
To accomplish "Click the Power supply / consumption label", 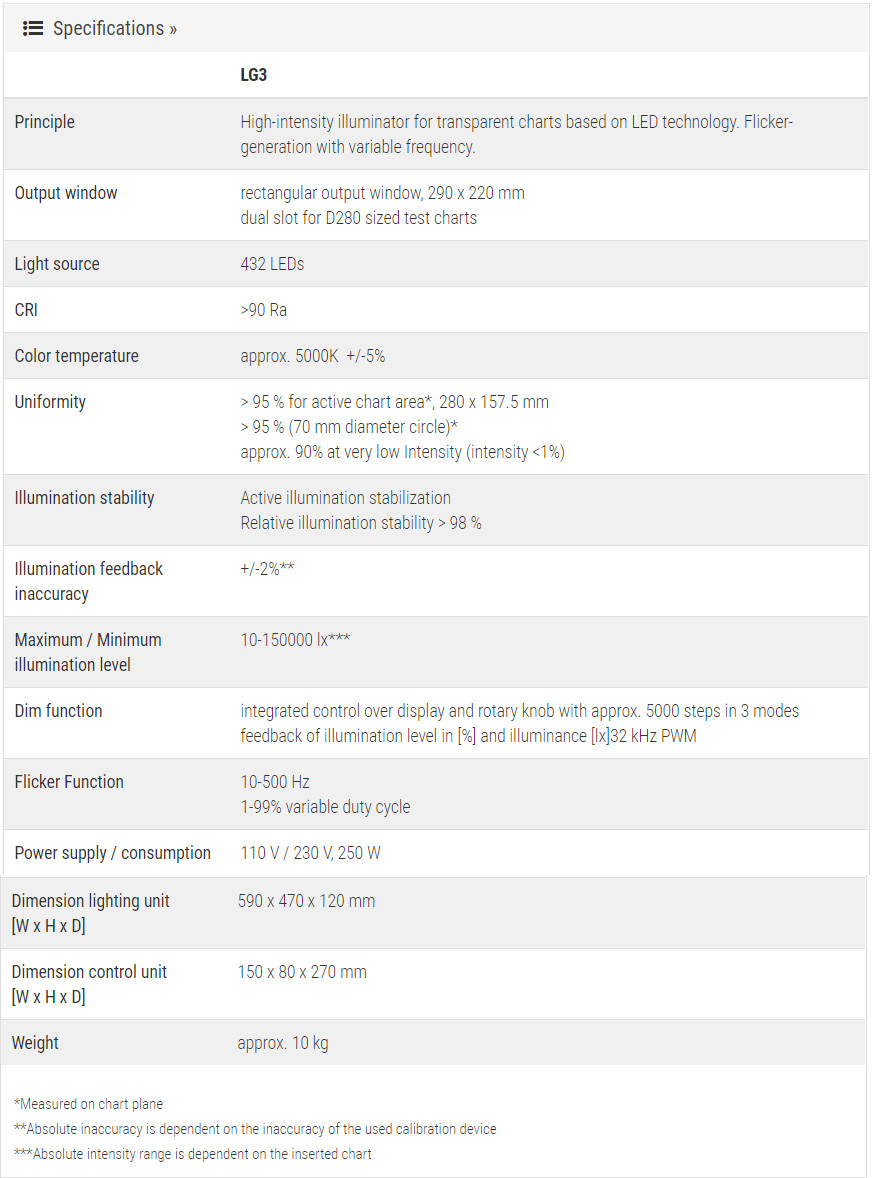I will coord(113,853).
